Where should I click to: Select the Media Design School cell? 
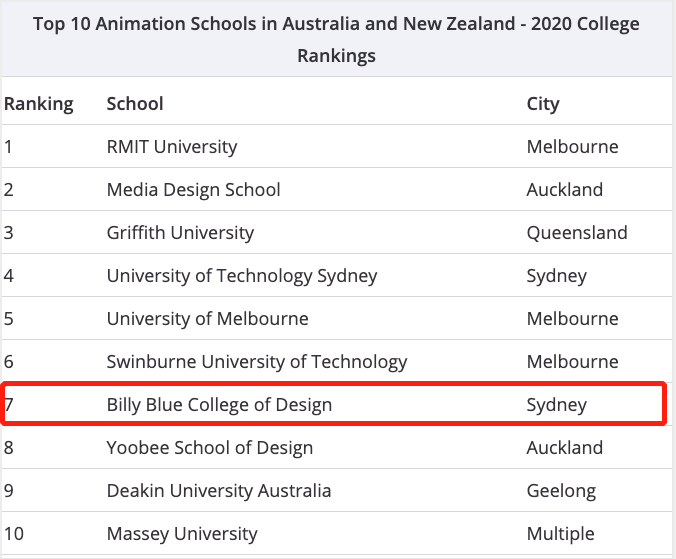coord(193,190)
